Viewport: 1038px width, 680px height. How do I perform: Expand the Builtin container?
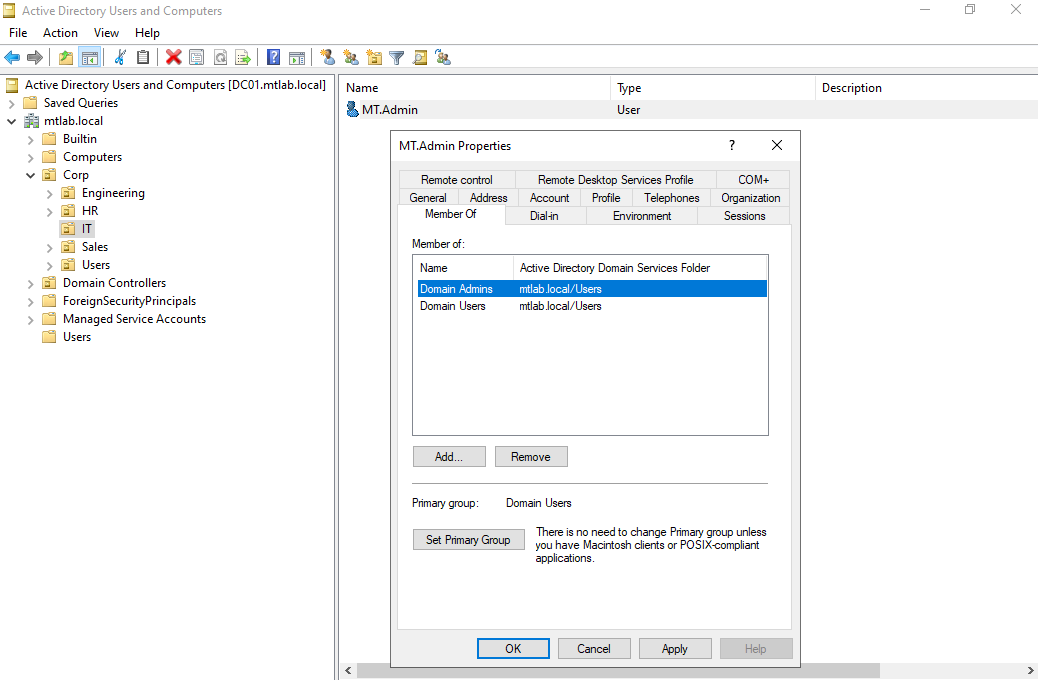click(30, 140)
